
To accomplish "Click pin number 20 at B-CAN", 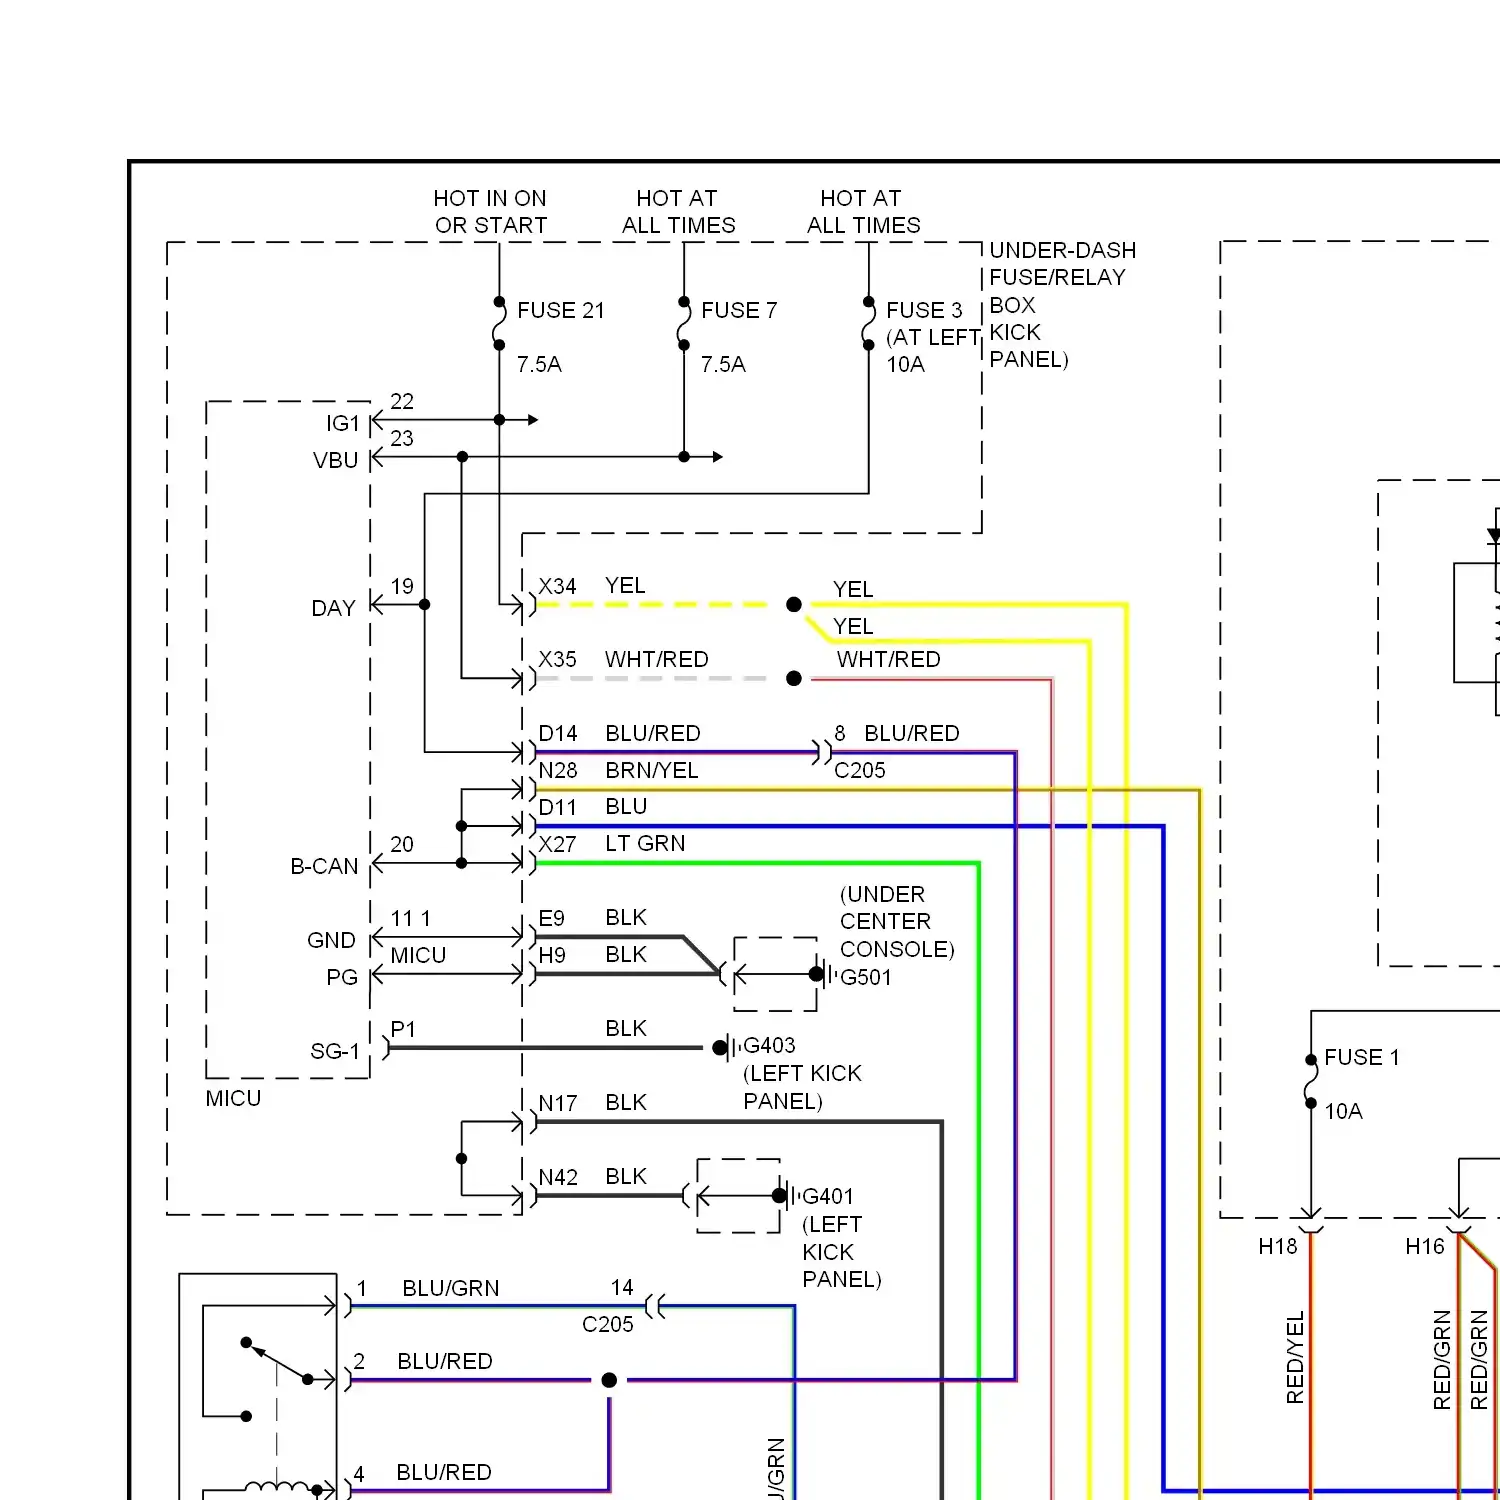I will point(402,845).
